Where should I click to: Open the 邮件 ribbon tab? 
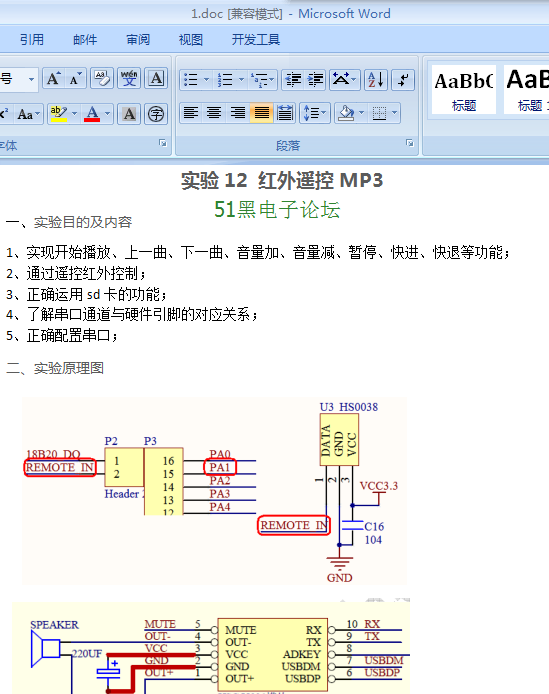(x=85, y=40)
